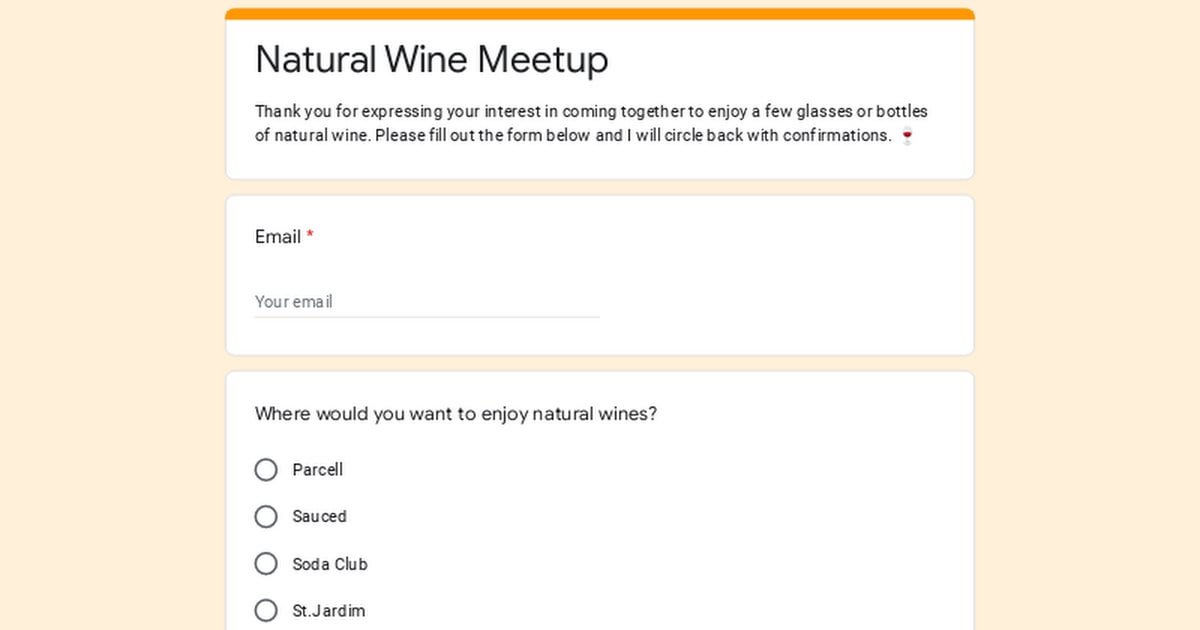Viewport: 1200px width, 630px height.
Task: Click the 'Thank you for expressing' description line
Action: tap(590, 111)
